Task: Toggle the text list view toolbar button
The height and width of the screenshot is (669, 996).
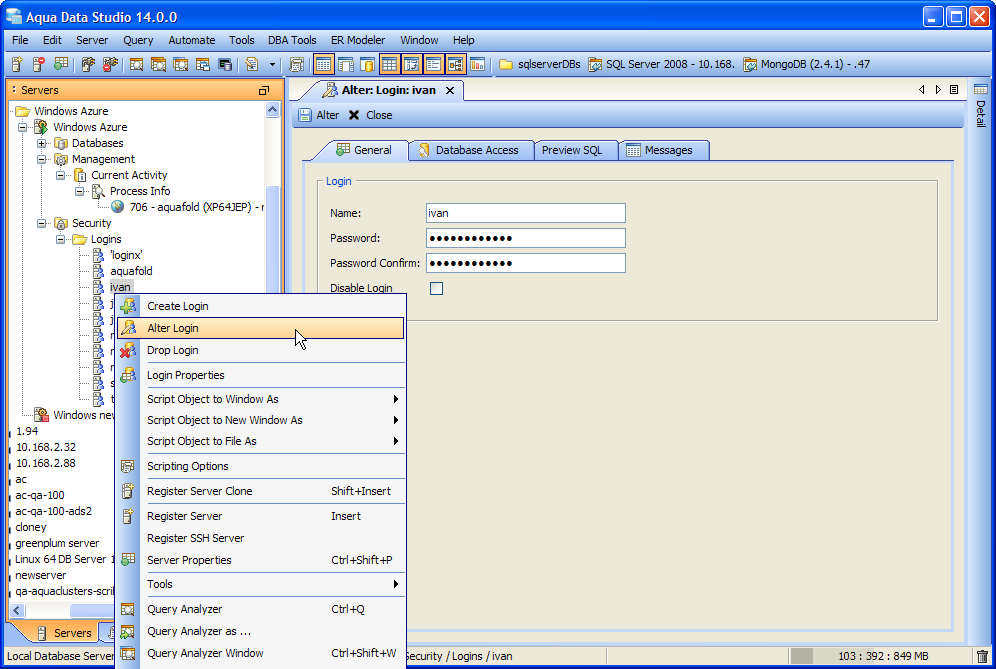Action: 433,64
